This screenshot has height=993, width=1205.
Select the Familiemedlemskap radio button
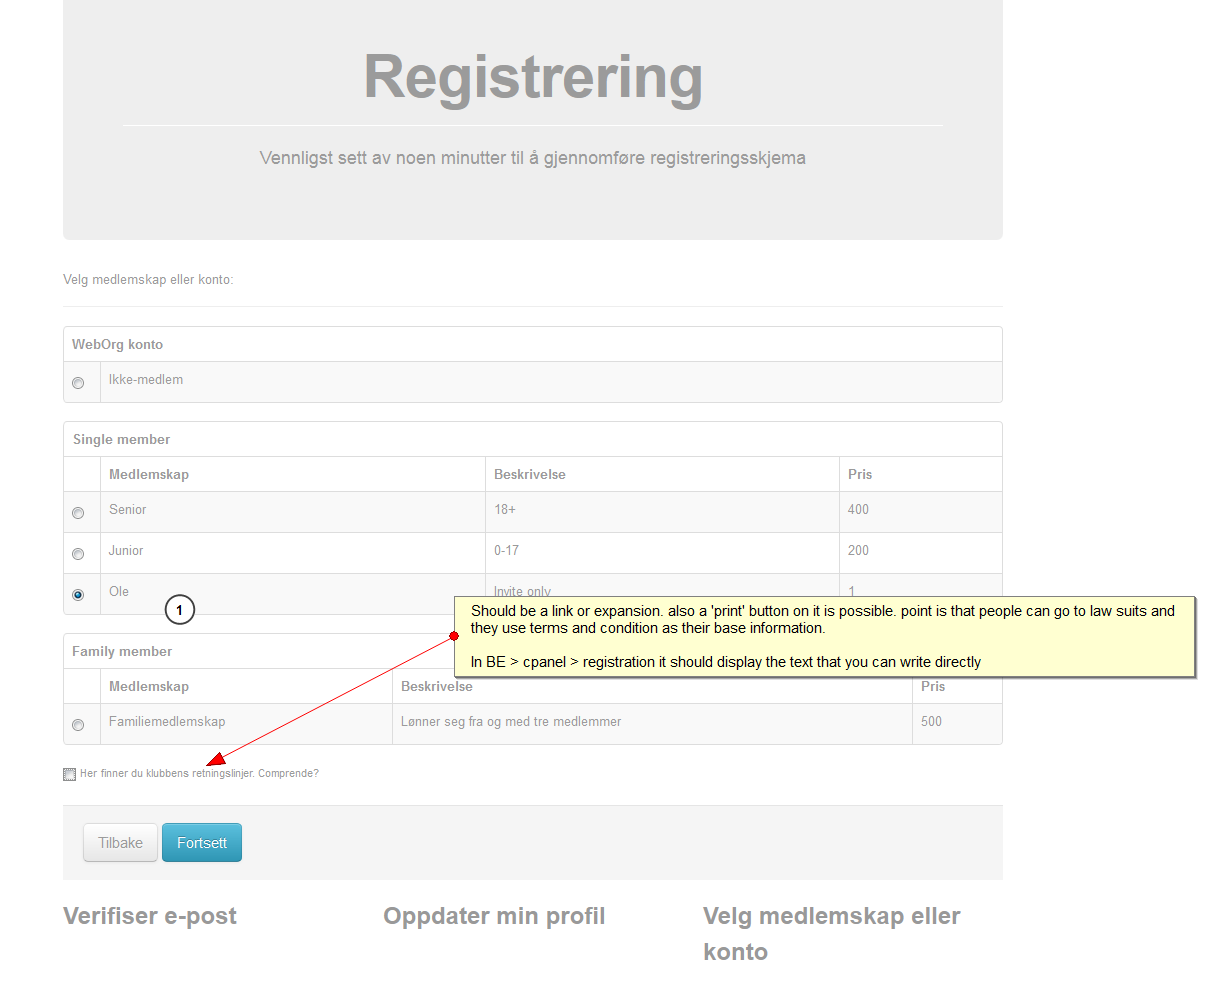78,725
